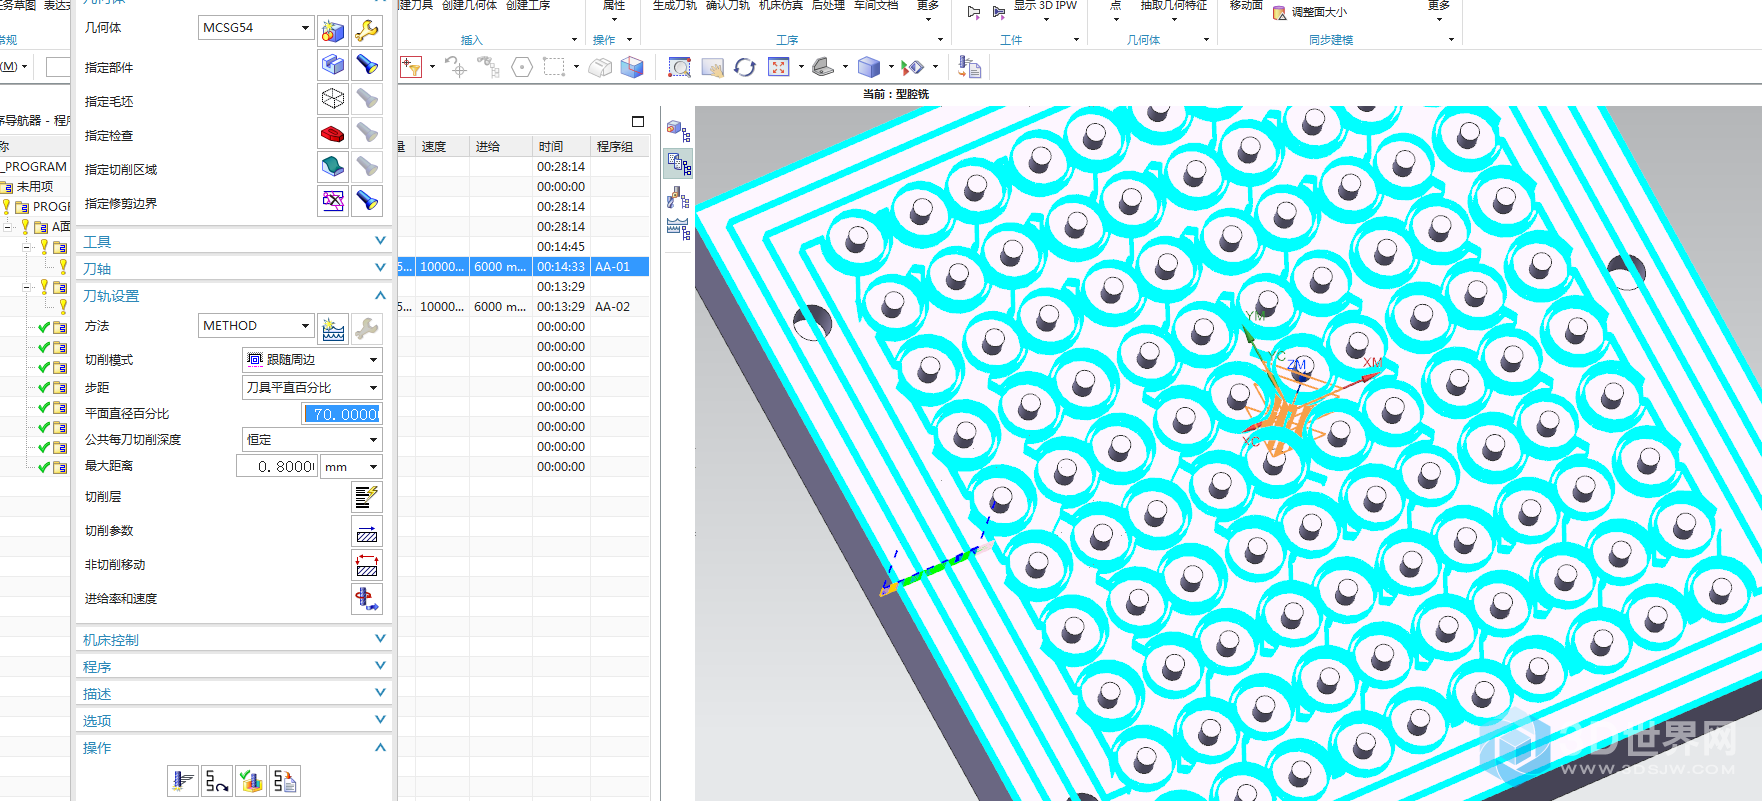Click the clip section cube icon in toolbar

(631, 67)
